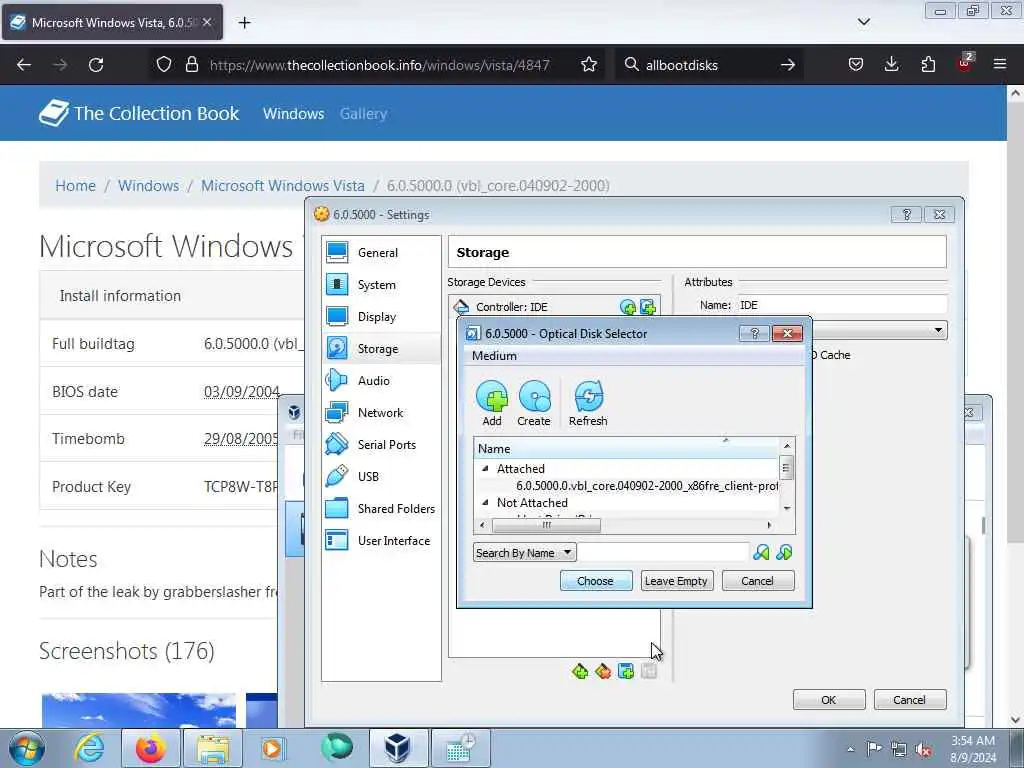The height and width of the screenshot is (768, 1024).
Task: Show hidden tray icons arrow
Action: (x=850, y=749)
